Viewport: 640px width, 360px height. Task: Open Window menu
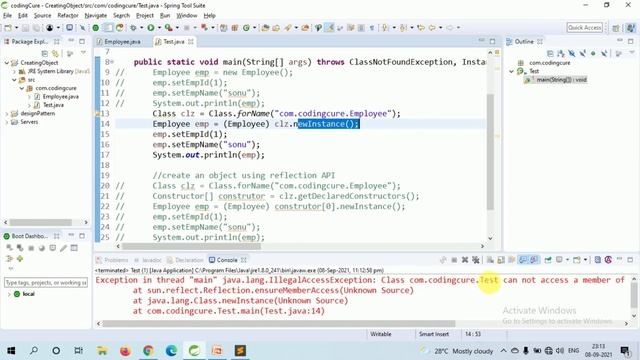(187, 16)
